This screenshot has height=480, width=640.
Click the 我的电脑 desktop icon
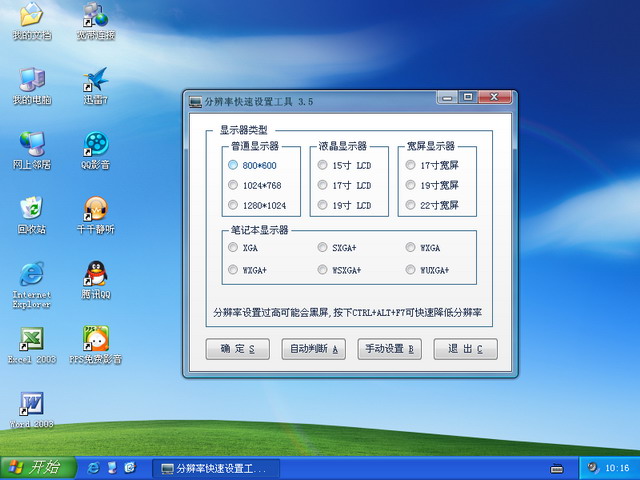click(x=31, y=81)
